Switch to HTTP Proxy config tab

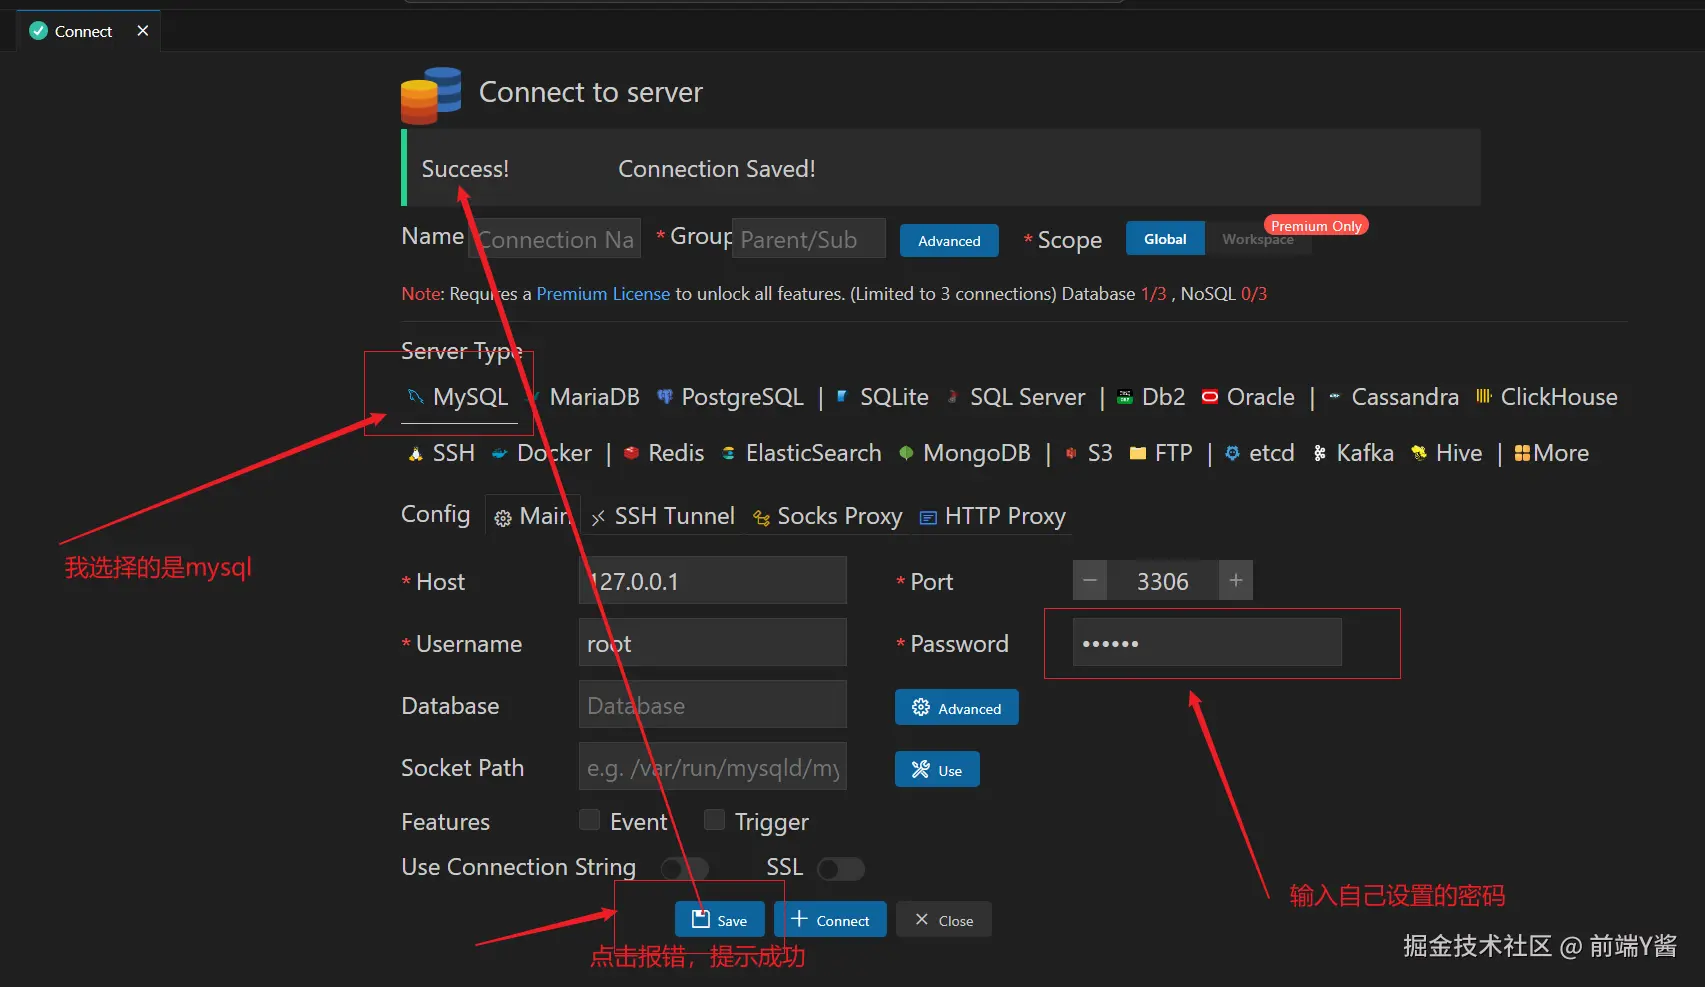[x=993, y=516]
